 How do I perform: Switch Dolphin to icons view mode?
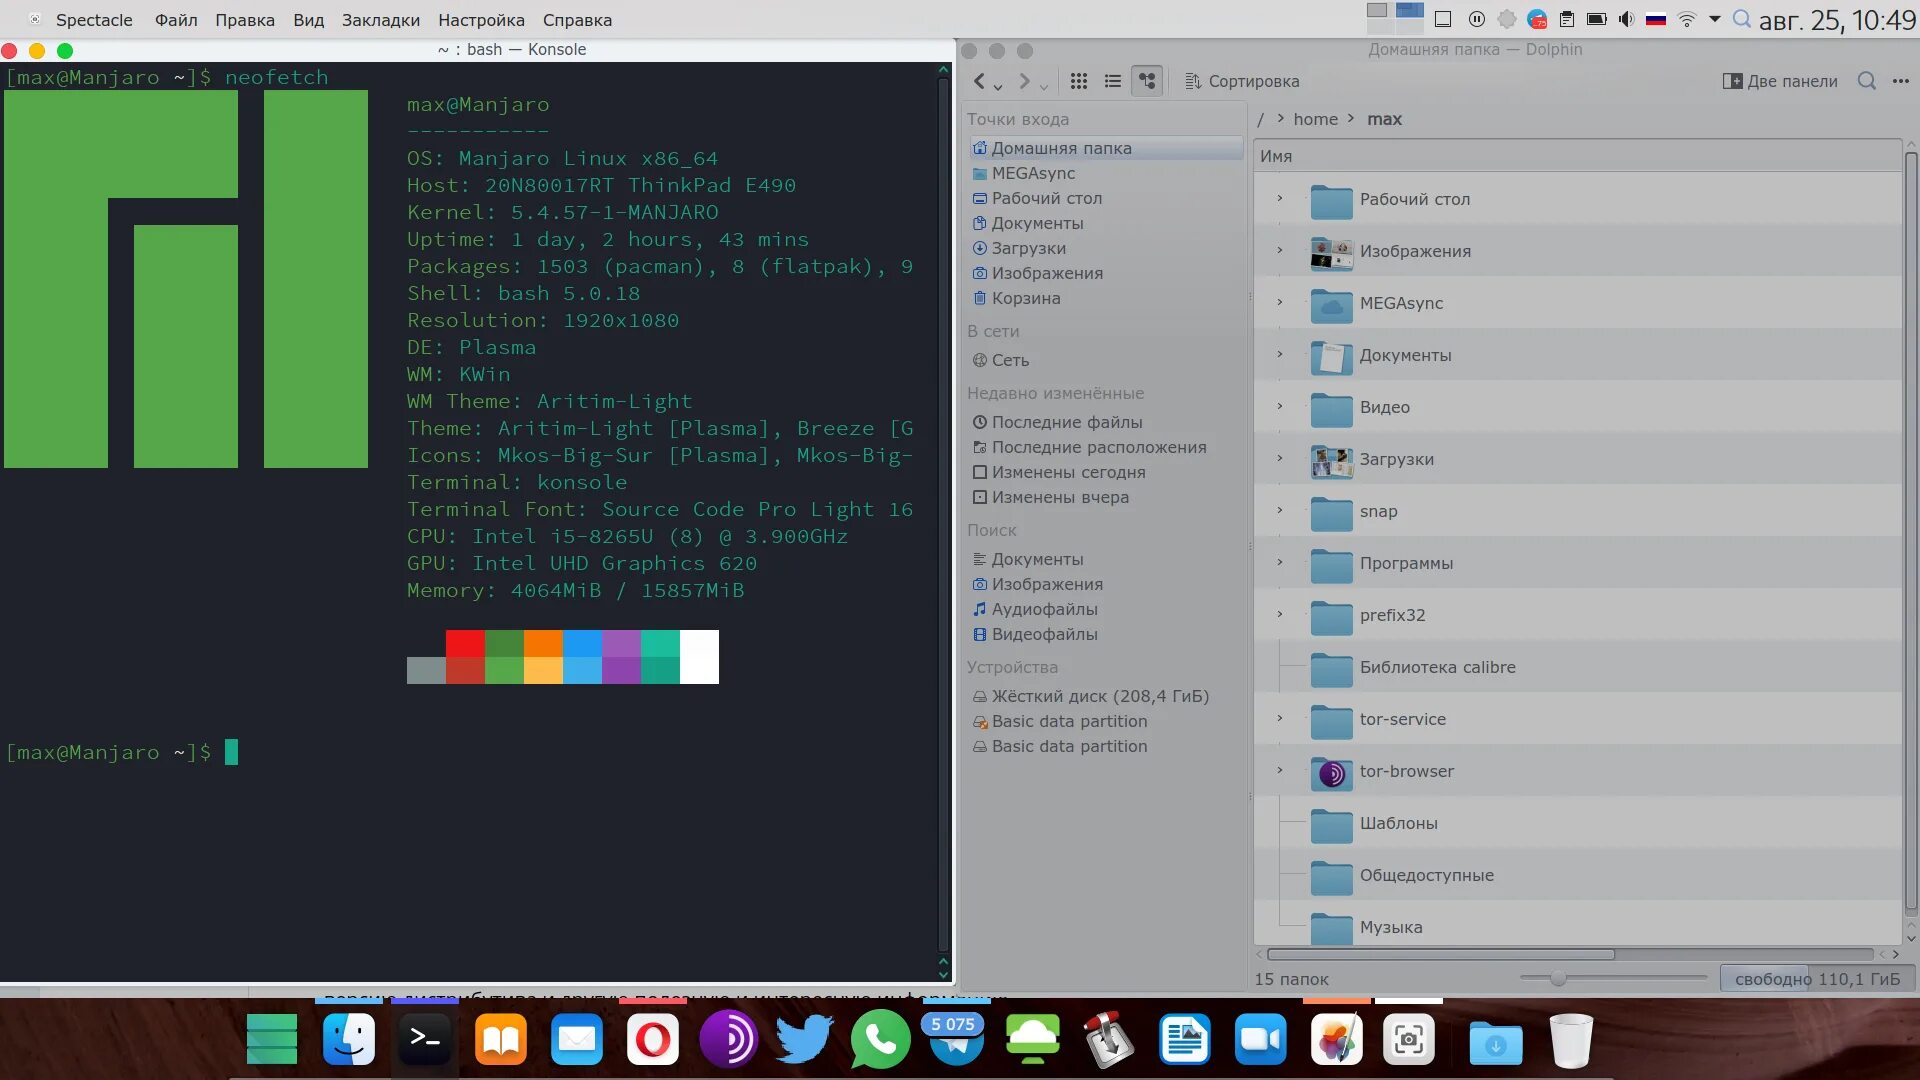pyautogui.click(x=1078, y=81)
